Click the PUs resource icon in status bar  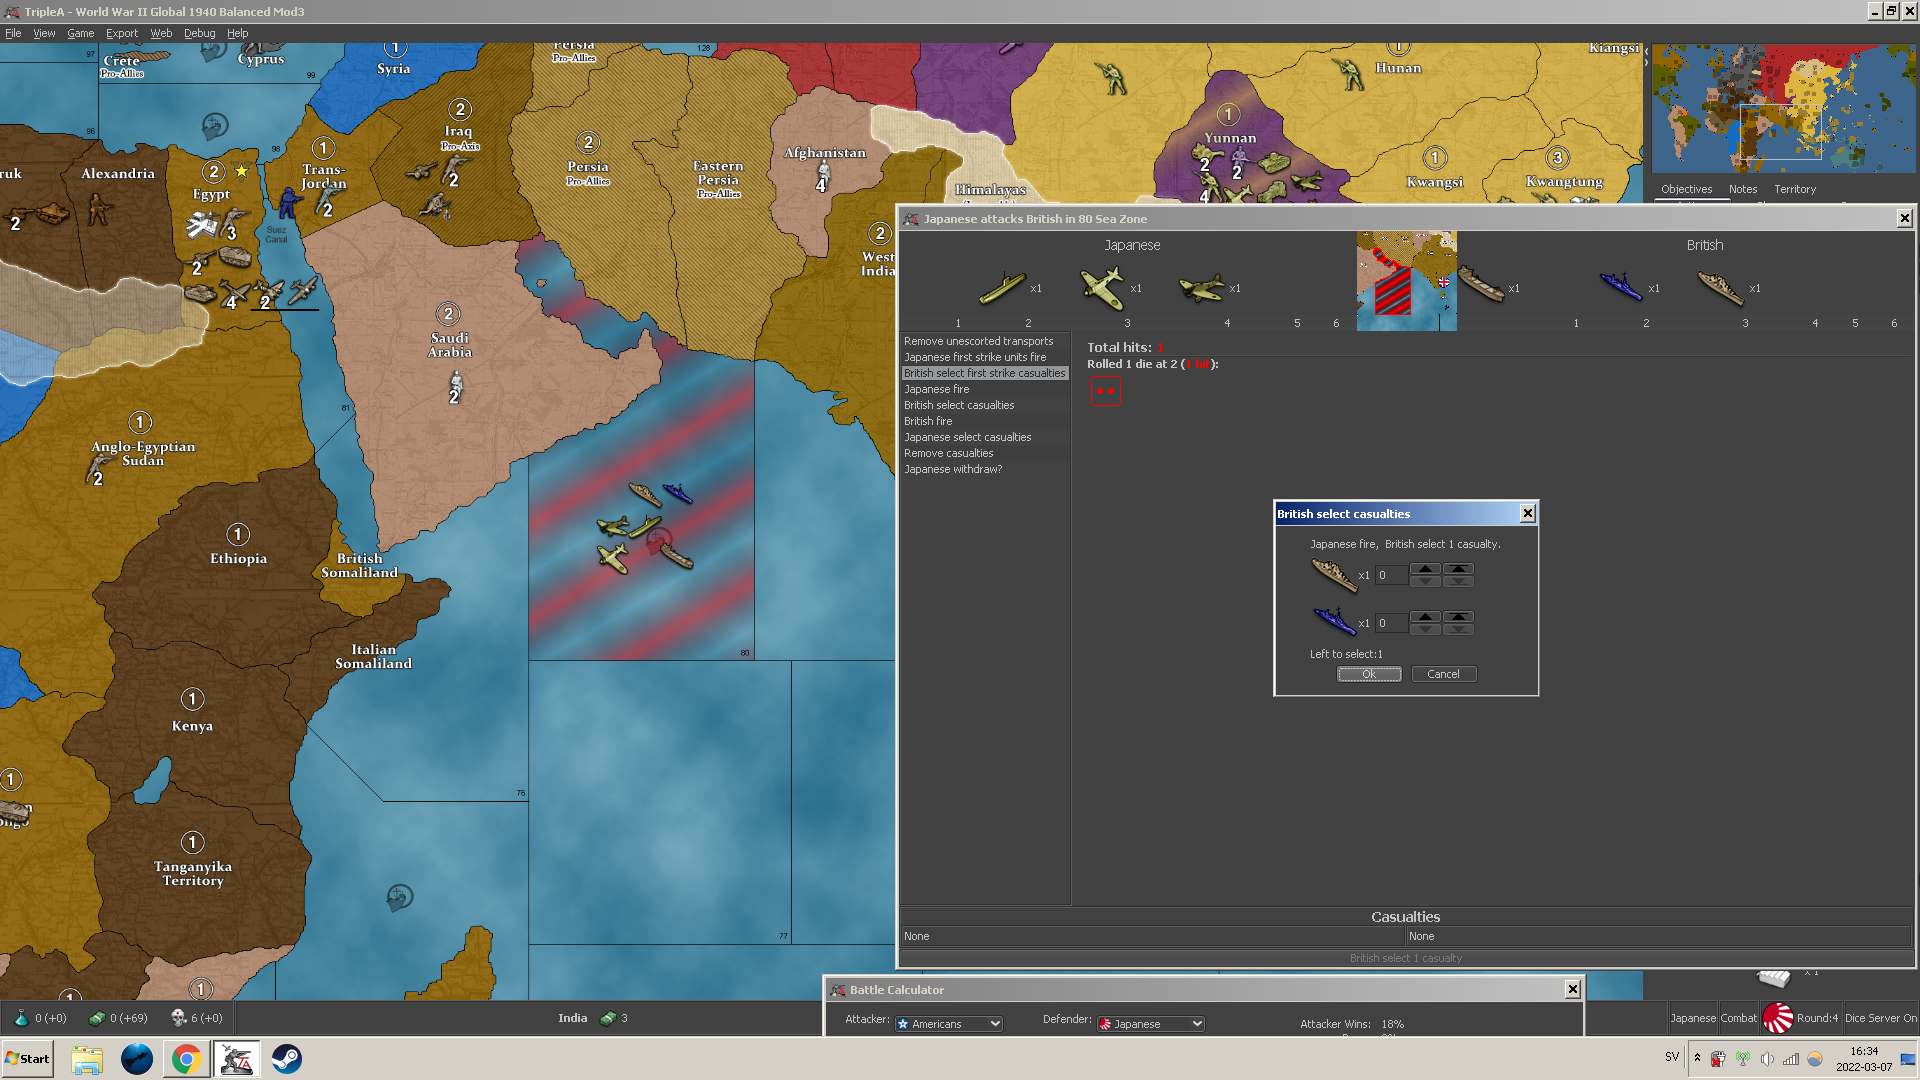[x=97, y=1018]
